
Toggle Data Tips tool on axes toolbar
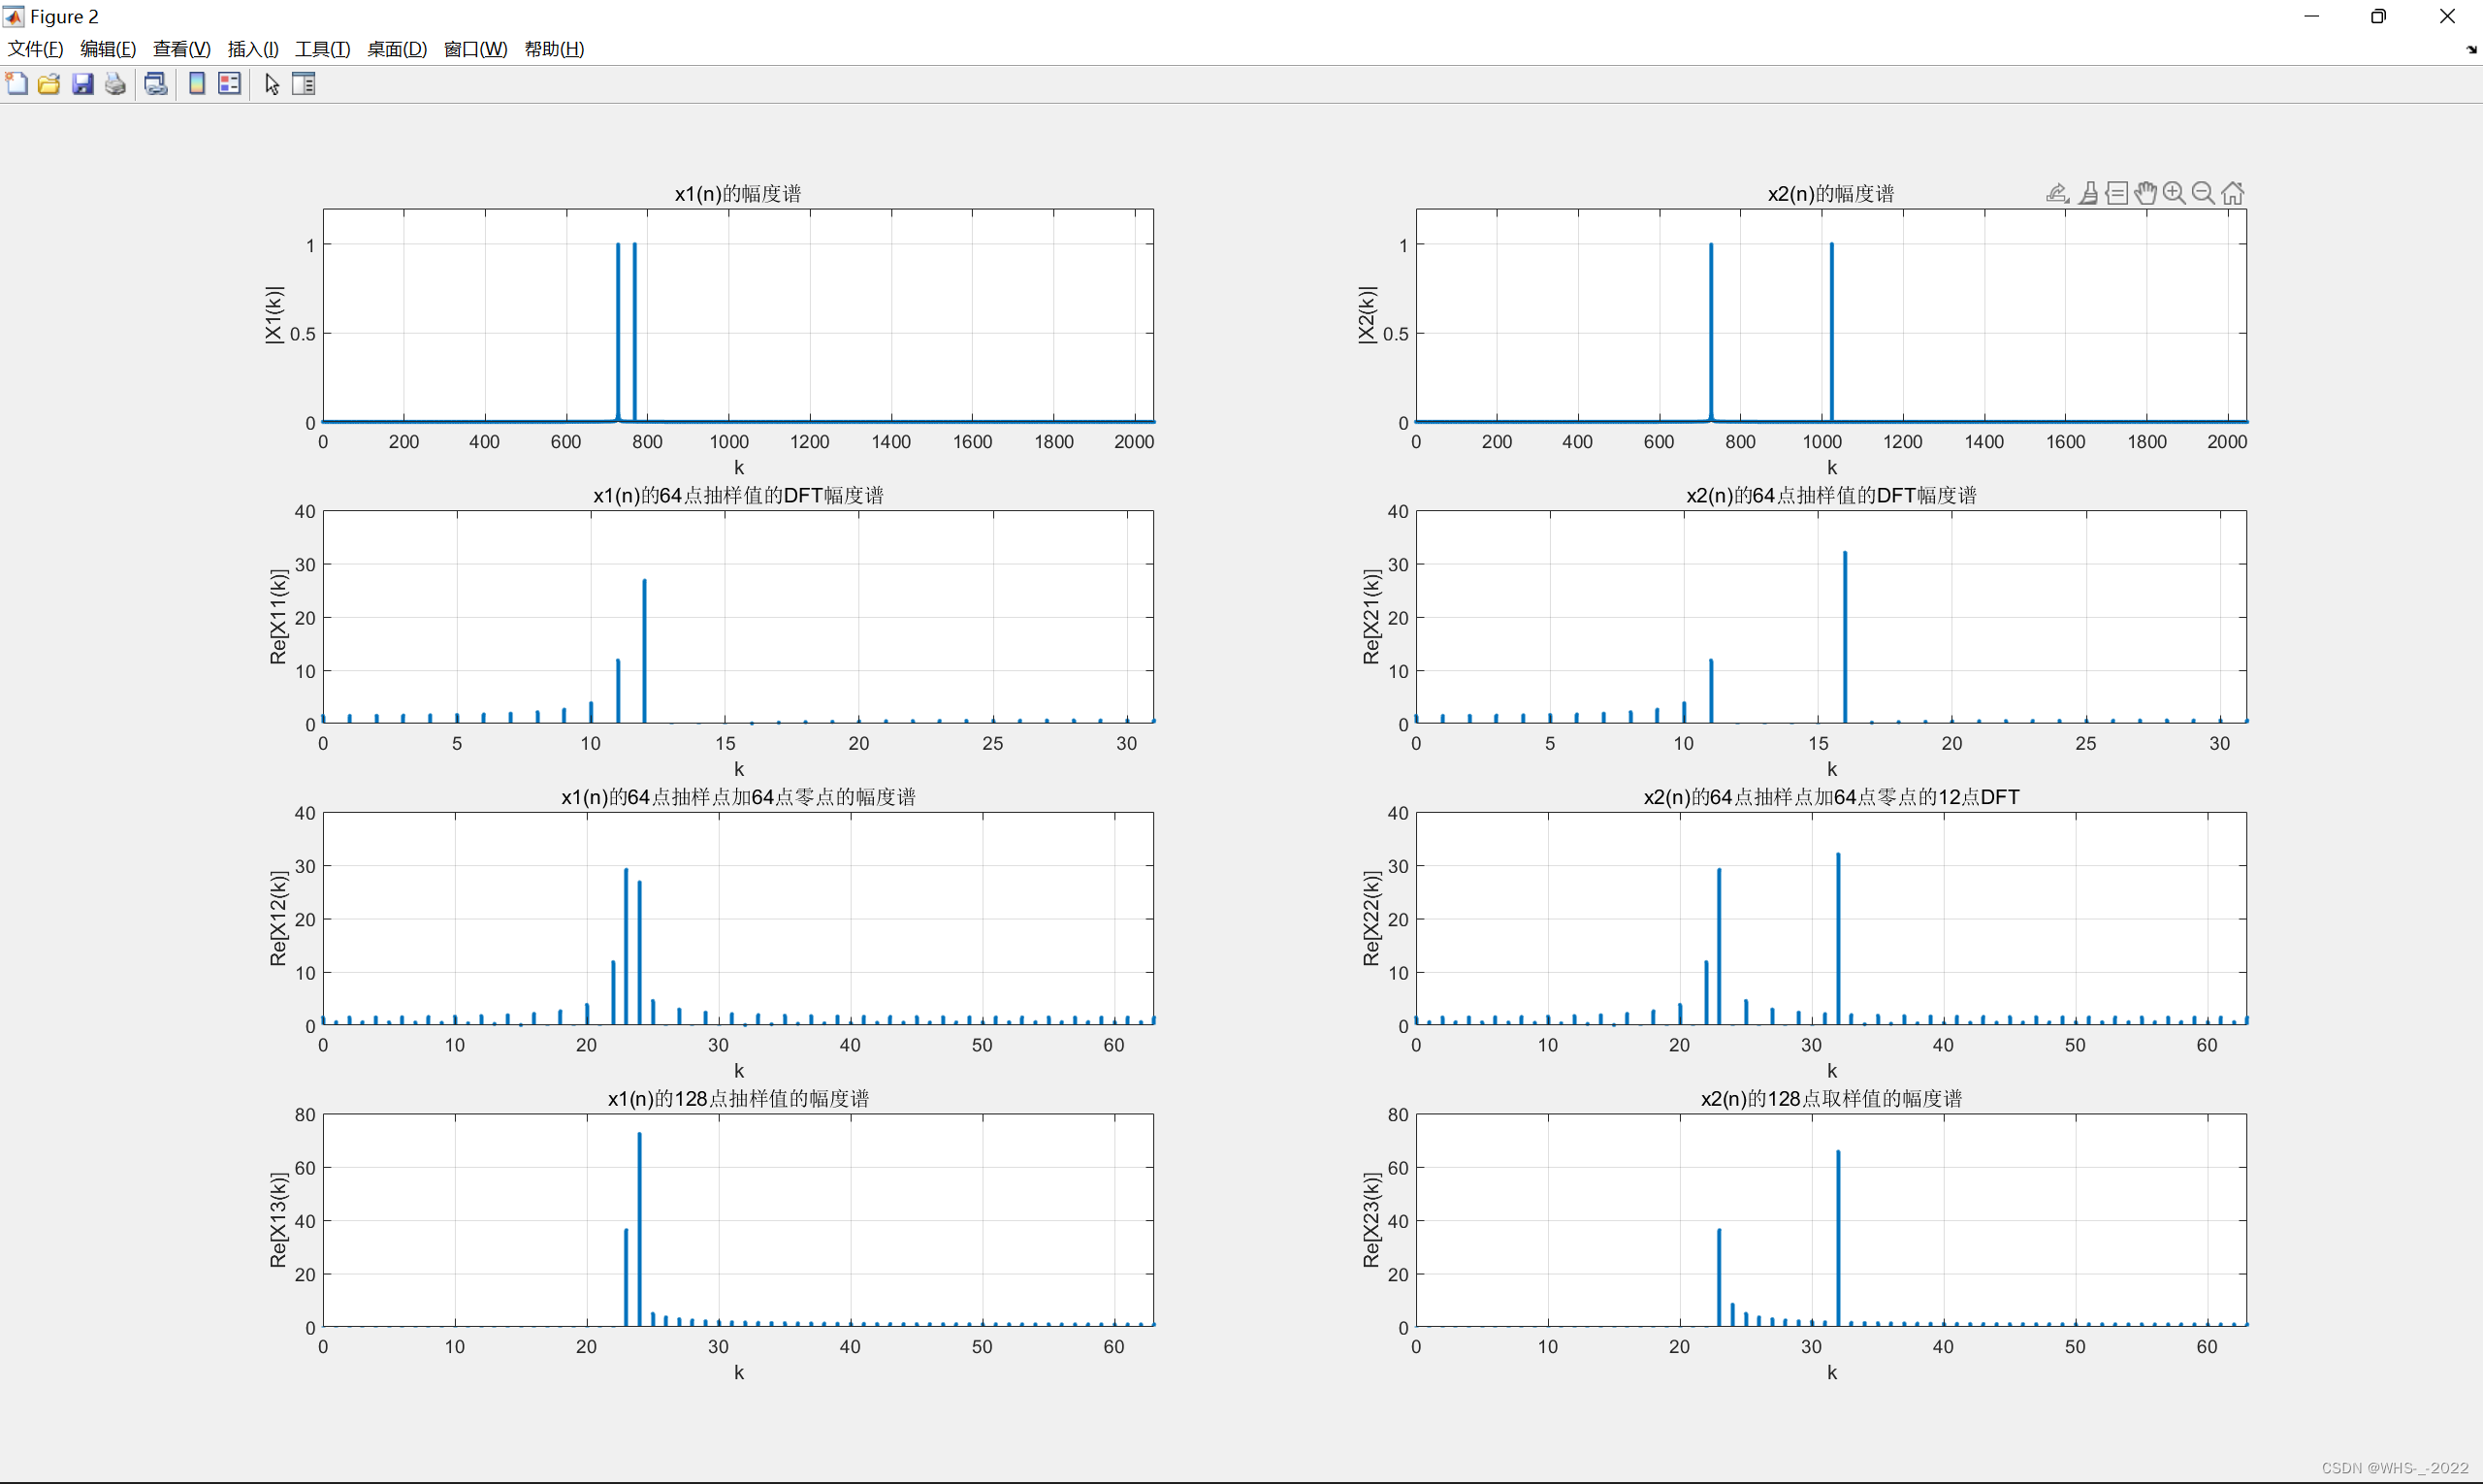click(x=2116, y=193)
